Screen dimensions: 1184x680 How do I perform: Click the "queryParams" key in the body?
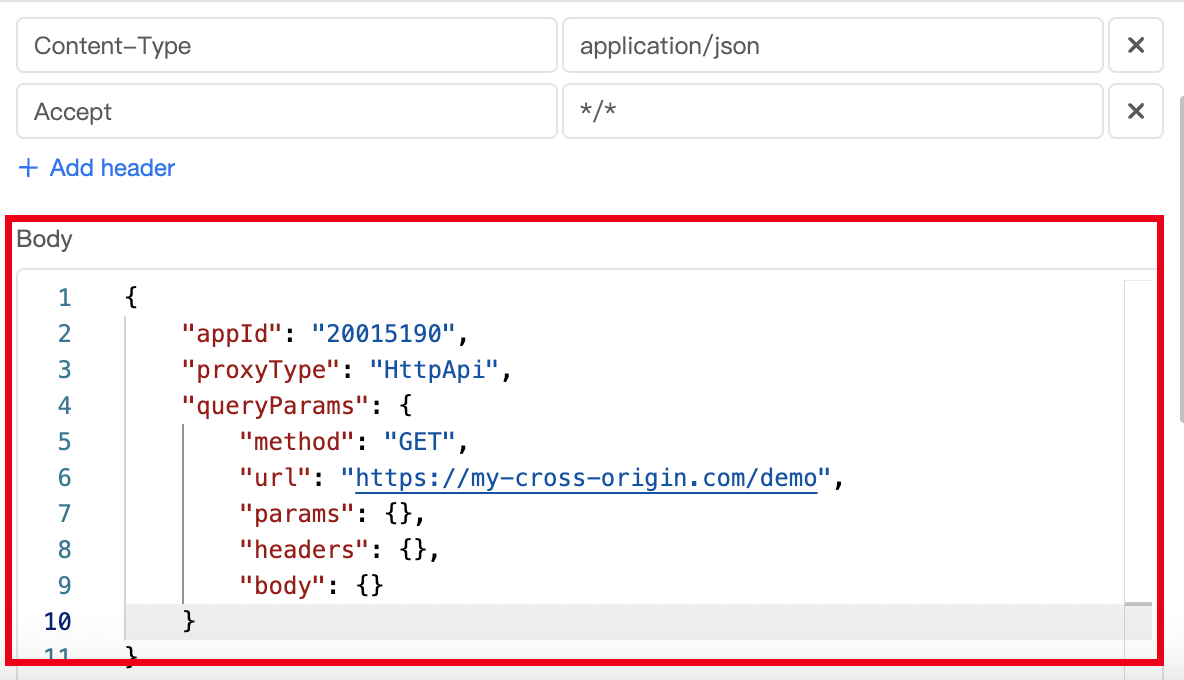point(268,406)
